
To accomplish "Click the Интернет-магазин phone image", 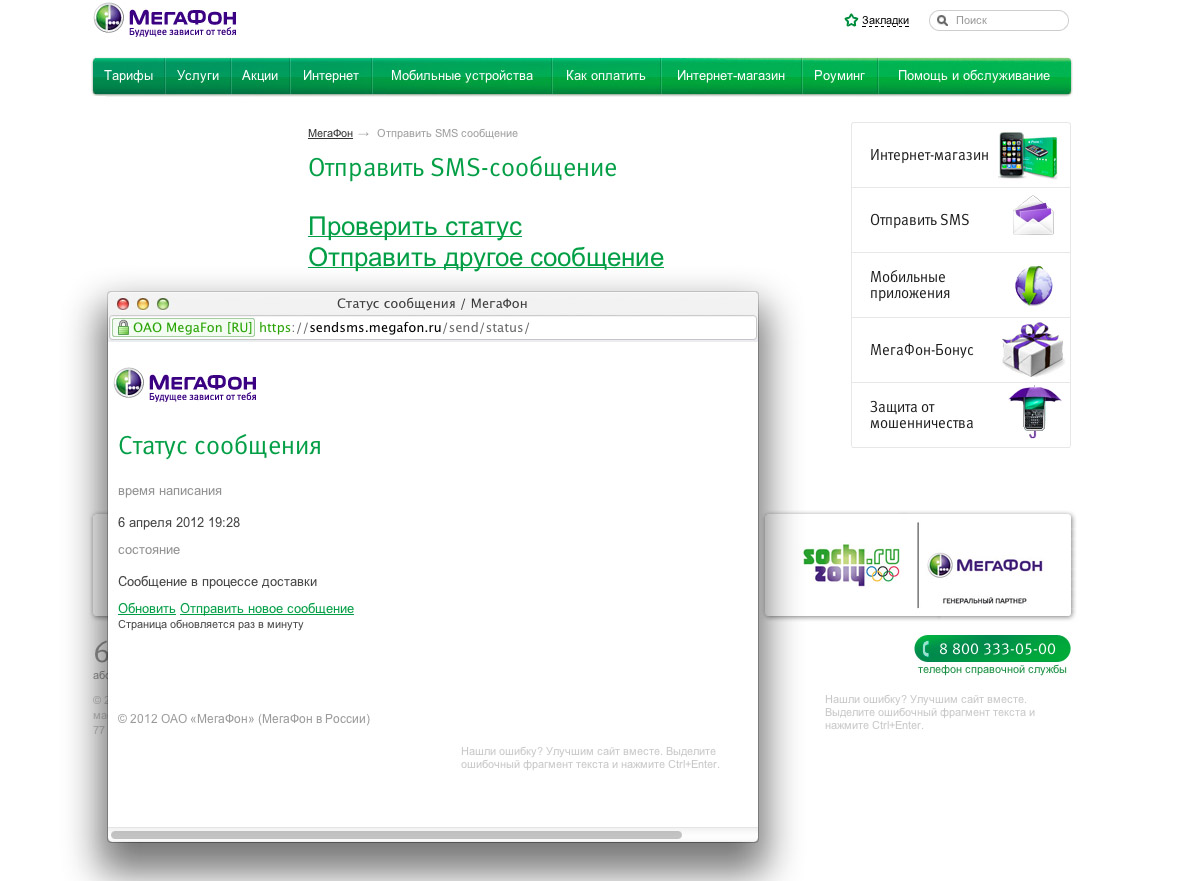I will coord(1028,155).
